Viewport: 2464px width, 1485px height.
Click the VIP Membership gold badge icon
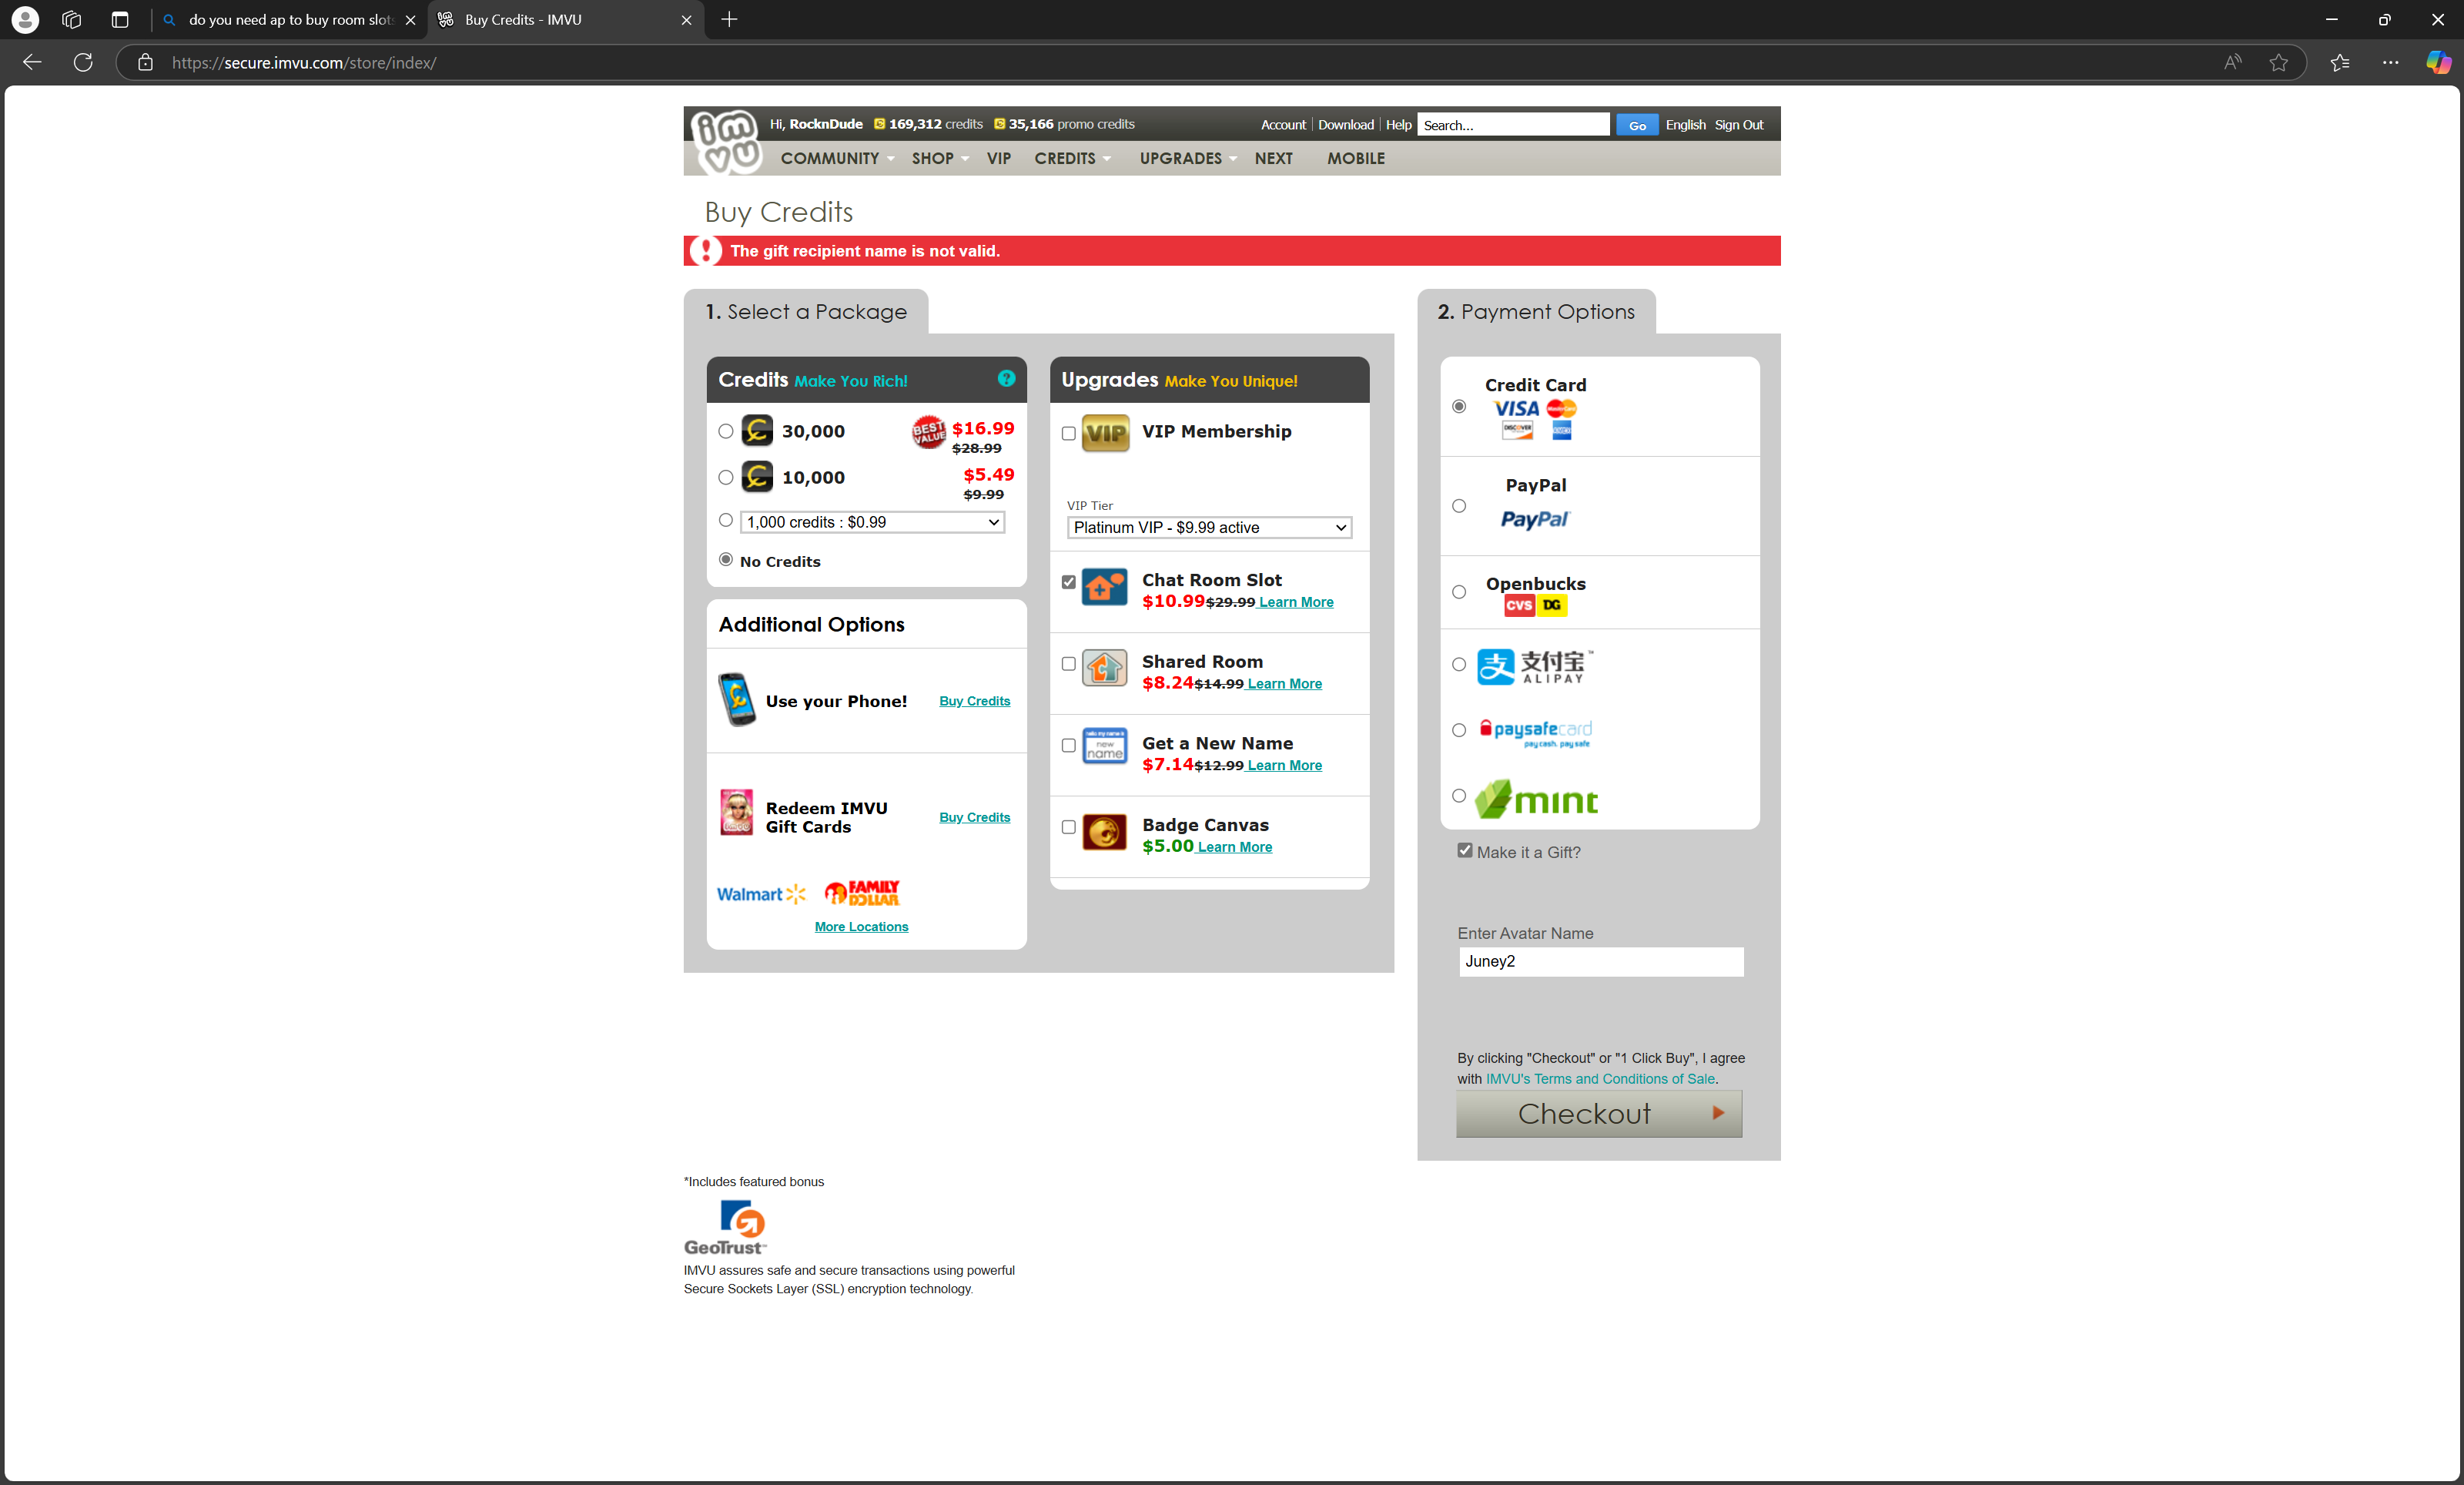coord(1105,433)
